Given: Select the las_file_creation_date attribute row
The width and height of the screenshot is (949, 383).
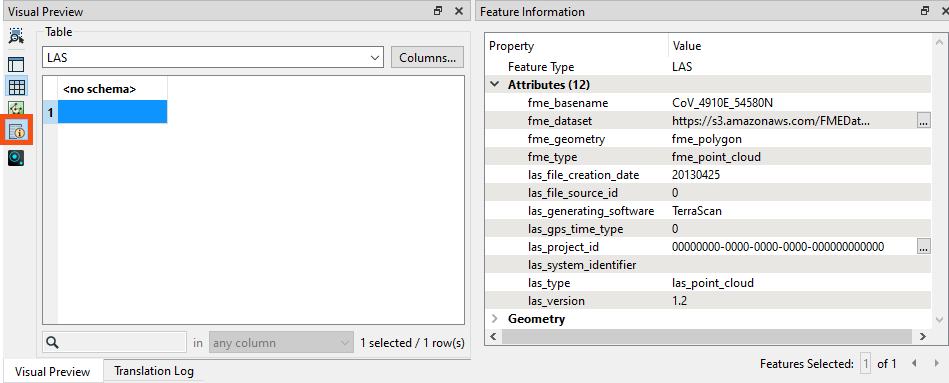Looking at the screenshot, I should point(708,175).
